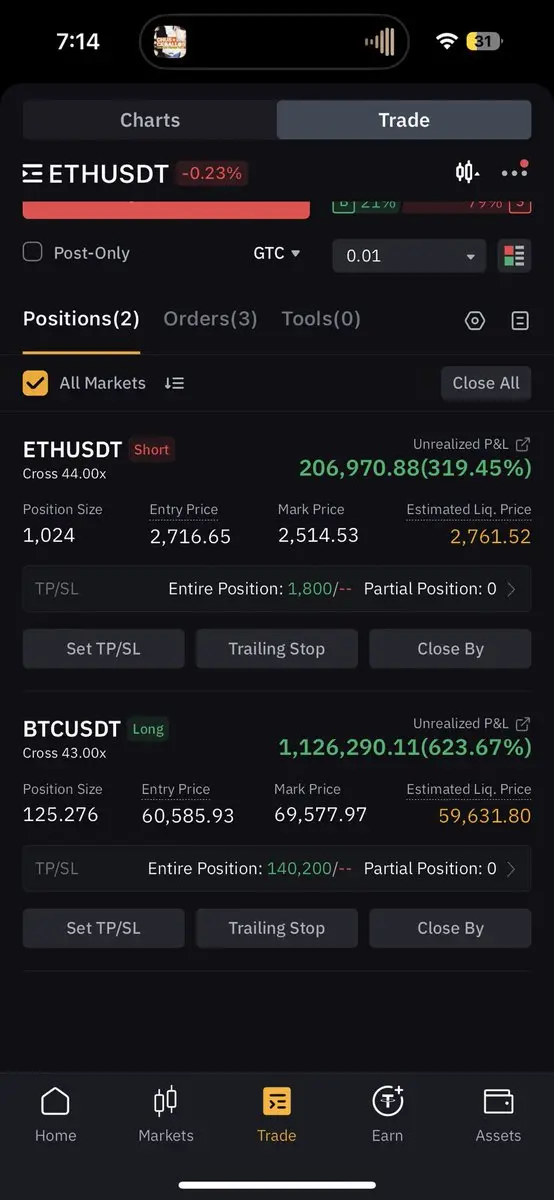The image size is (554, 1200).
Task: Expand the ETHUSDT TP/SL row chevron
Action: [512, 589]
